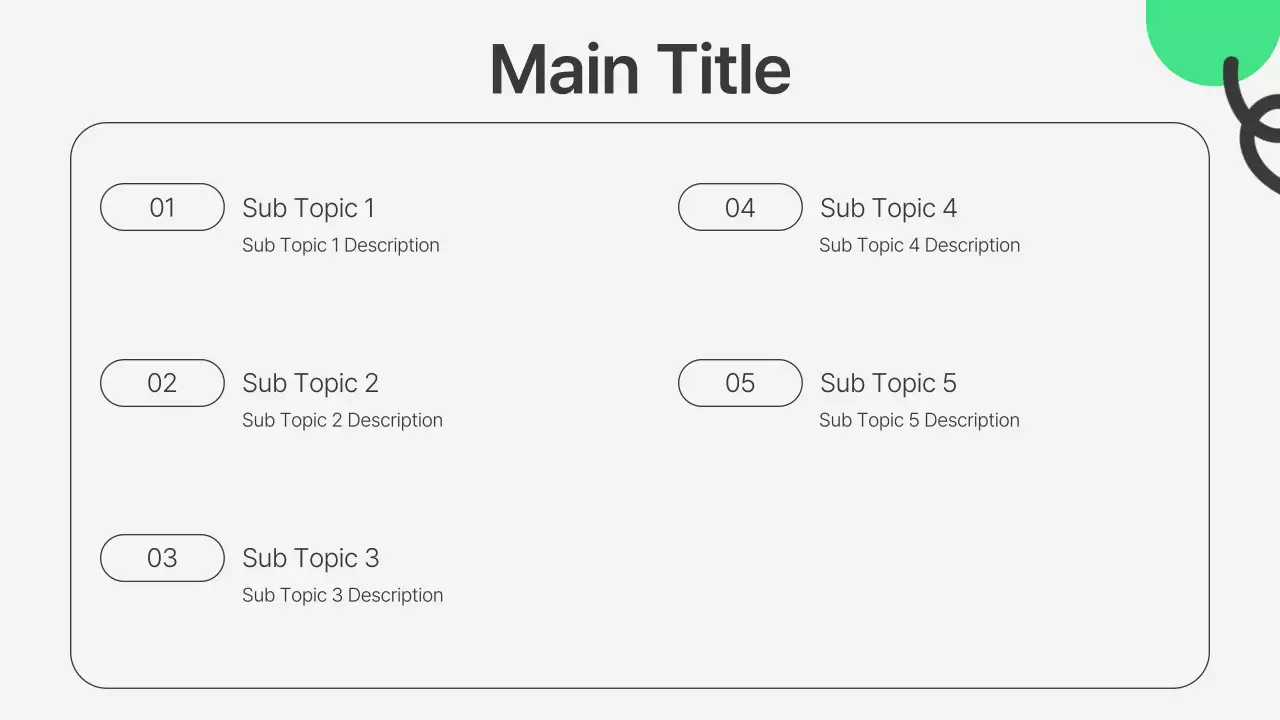Click the word Title in the heading
The image size is (1280, 720).
tap(724, 70)
